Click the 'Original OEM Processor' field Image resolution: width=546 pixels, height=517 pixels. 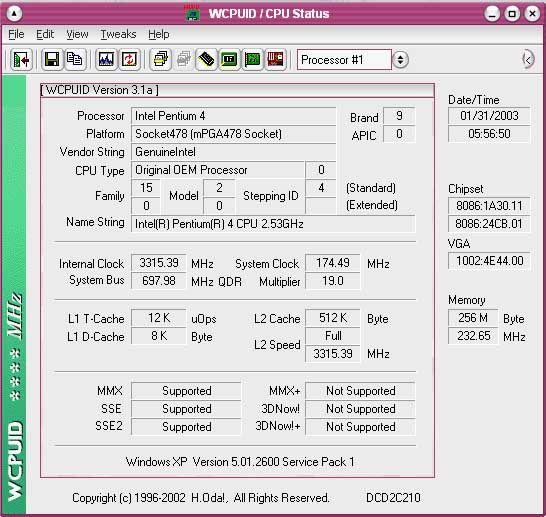point(217,170)
